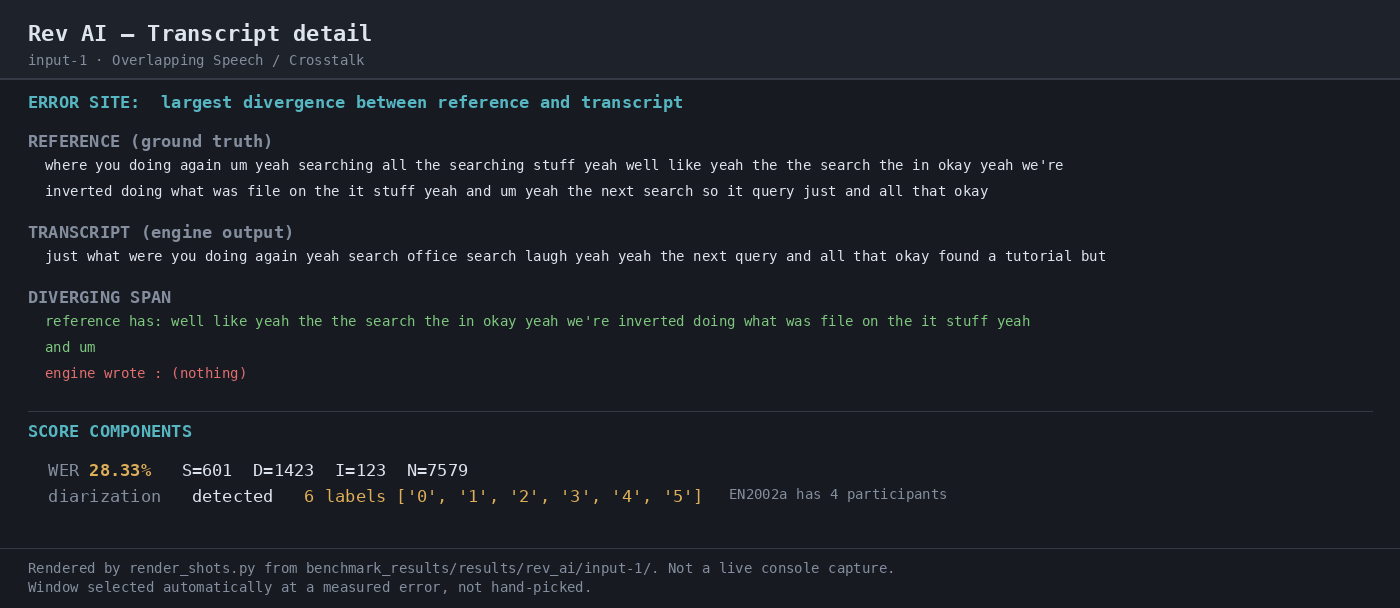Click footer line 'Window selected automatically at a measured error'

pyautogui.click(x=310, y=588)
